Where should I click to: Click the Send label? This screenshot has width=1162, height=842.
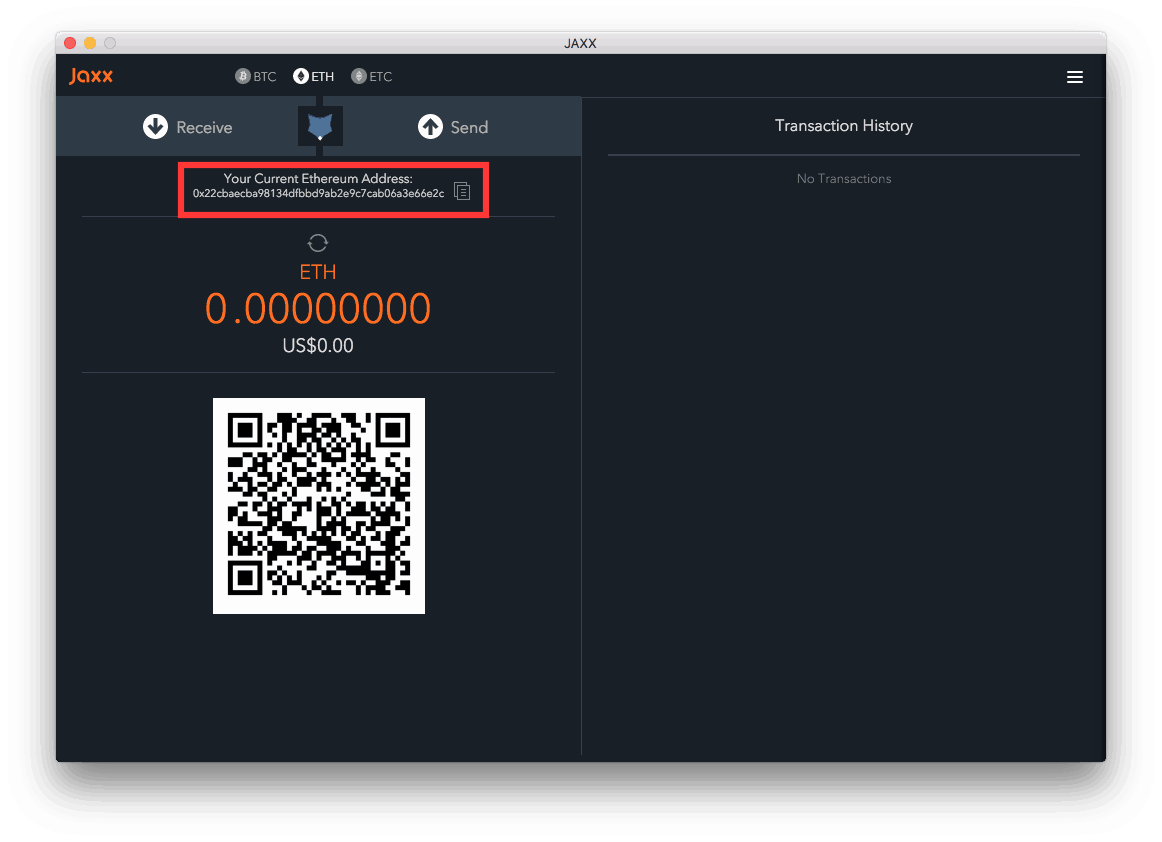pyautogui.click(x=469, y=127)
